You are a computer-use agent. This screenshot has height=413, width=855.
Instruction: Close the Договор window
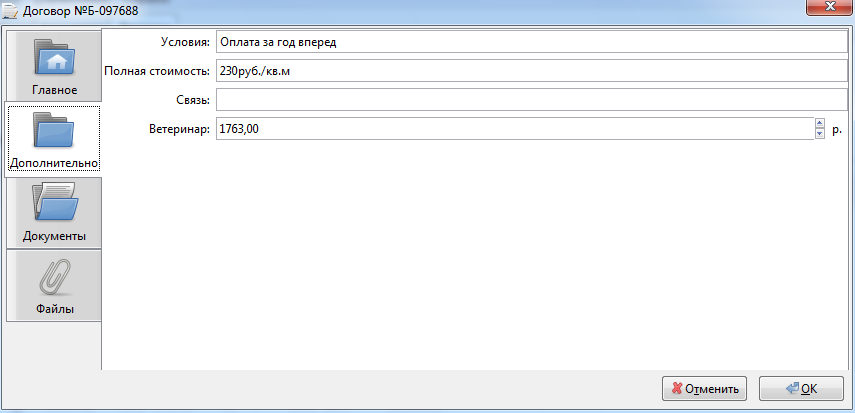point(830,7)
